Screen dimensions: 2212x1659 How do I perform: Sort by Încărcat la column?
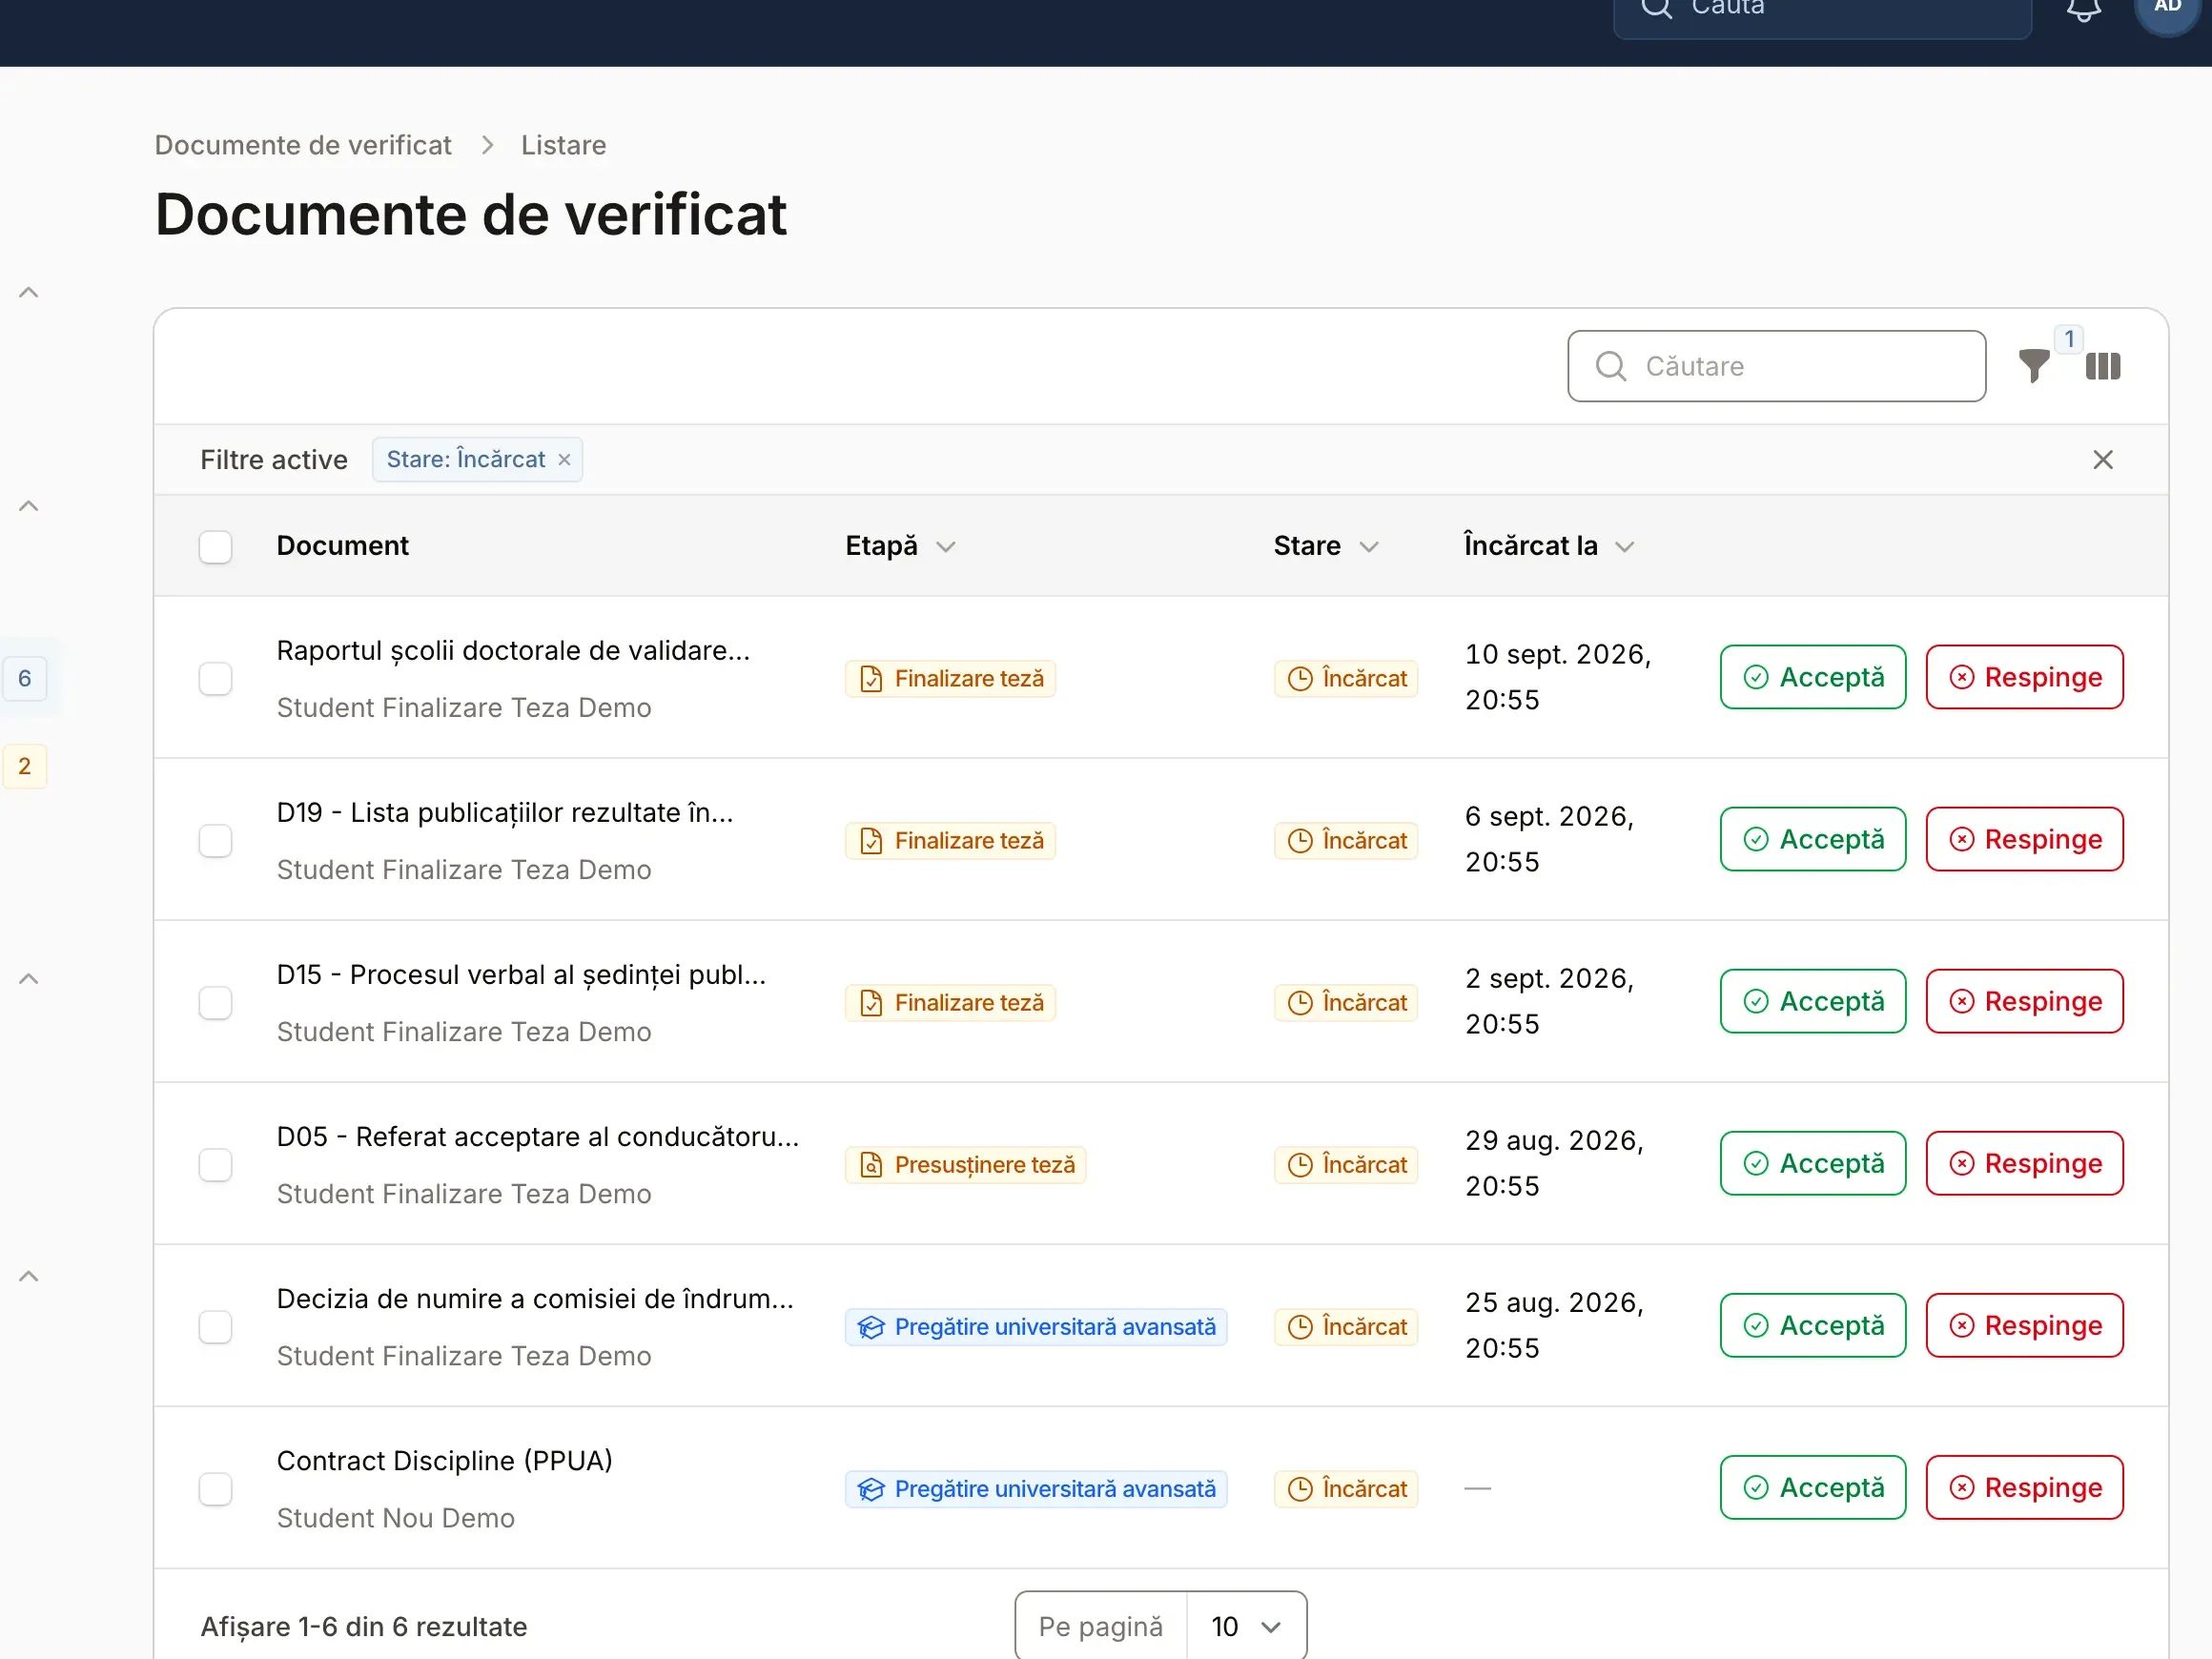pyautogui.click(x=1548, y=546)
